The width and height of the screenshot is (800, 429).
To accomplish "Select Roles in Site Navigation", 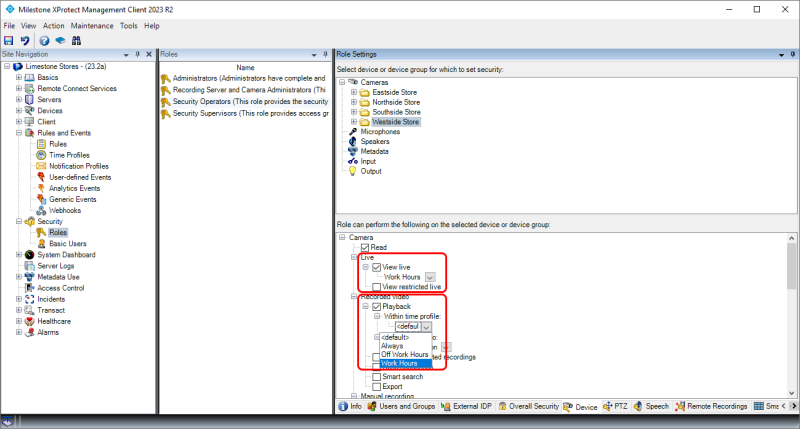I will (x=58, y=233).
